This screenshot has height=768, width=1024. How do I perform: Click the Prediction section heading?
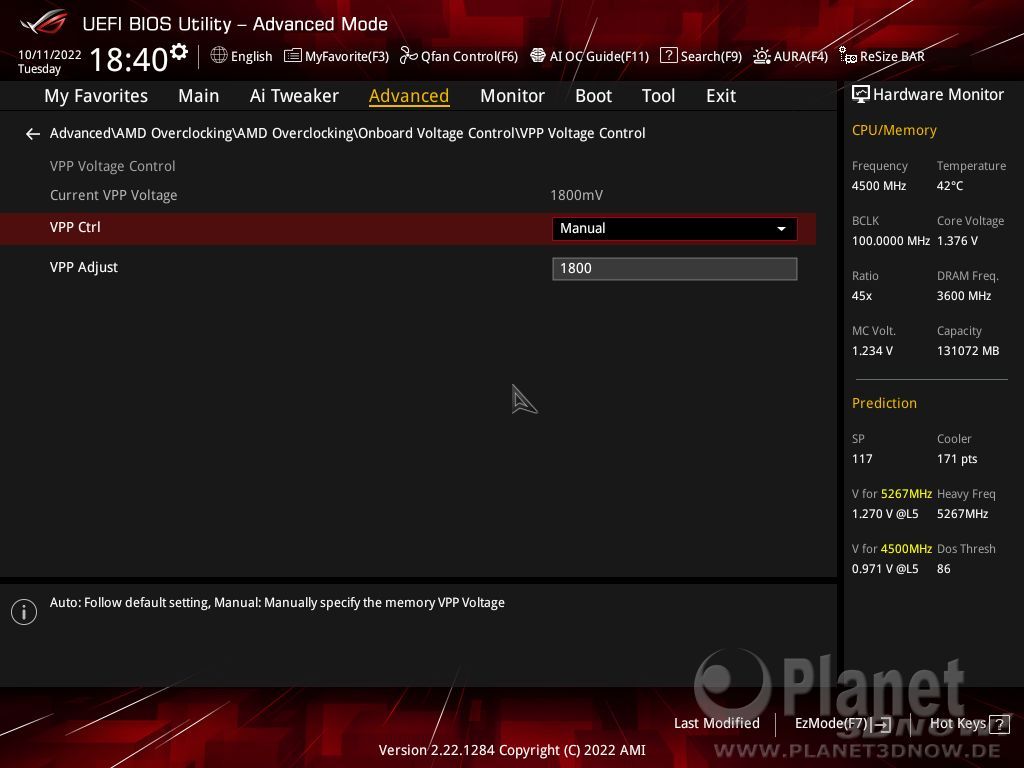(x=884, y=403)
